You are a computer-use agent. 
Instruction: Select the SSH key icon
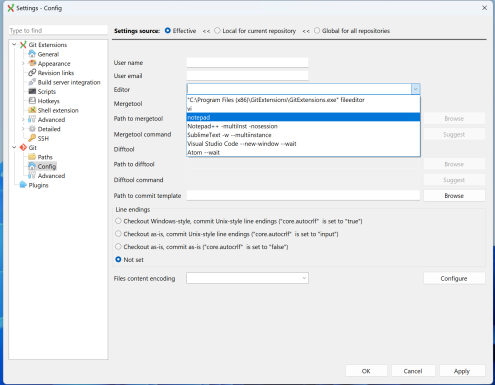[x=32, y=138]
